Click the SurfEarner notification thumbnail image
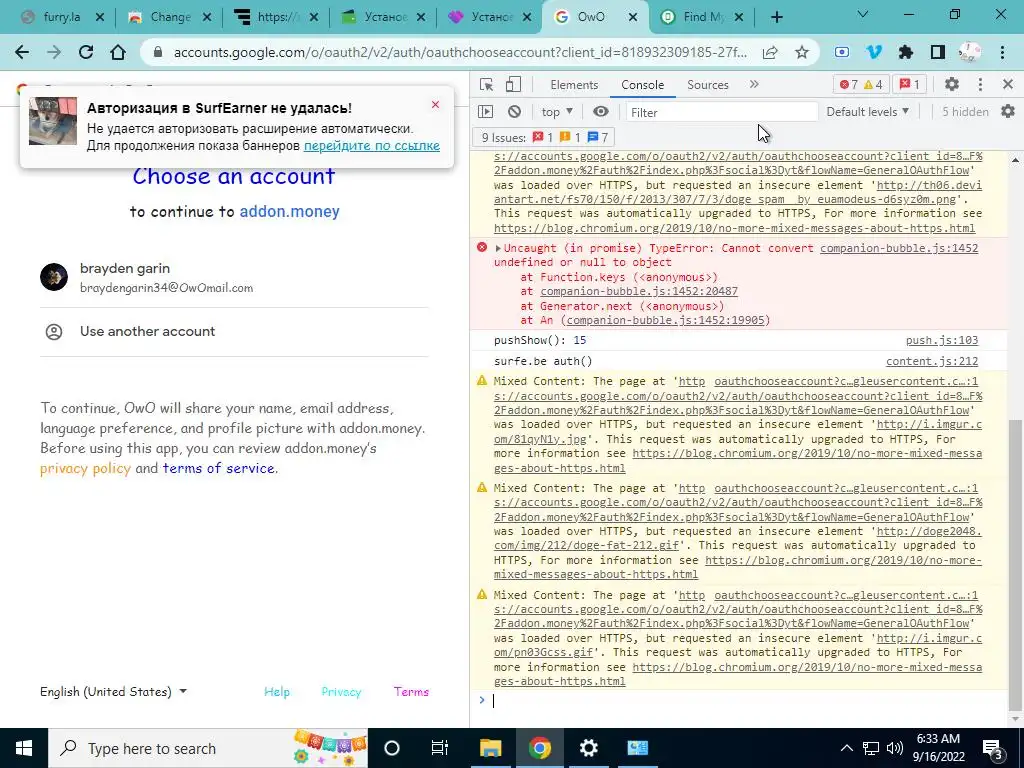The width and height of the screenshot is (1024, 768). pyautogui.click(x=53, y=121)
